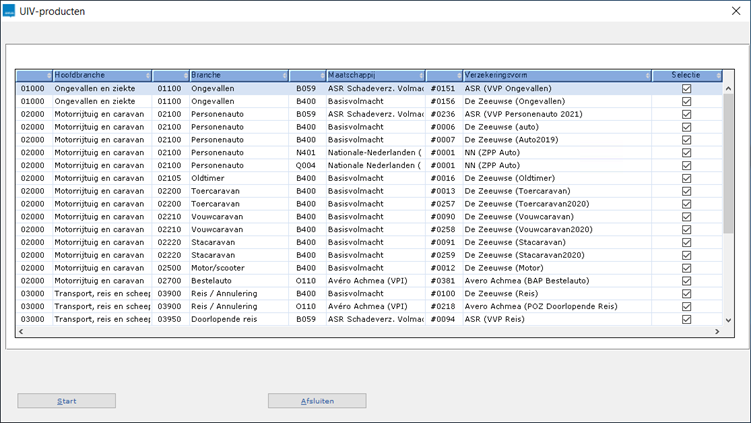
Task: Click the vertical scrollbar down arrow
Action: [727, 320]
